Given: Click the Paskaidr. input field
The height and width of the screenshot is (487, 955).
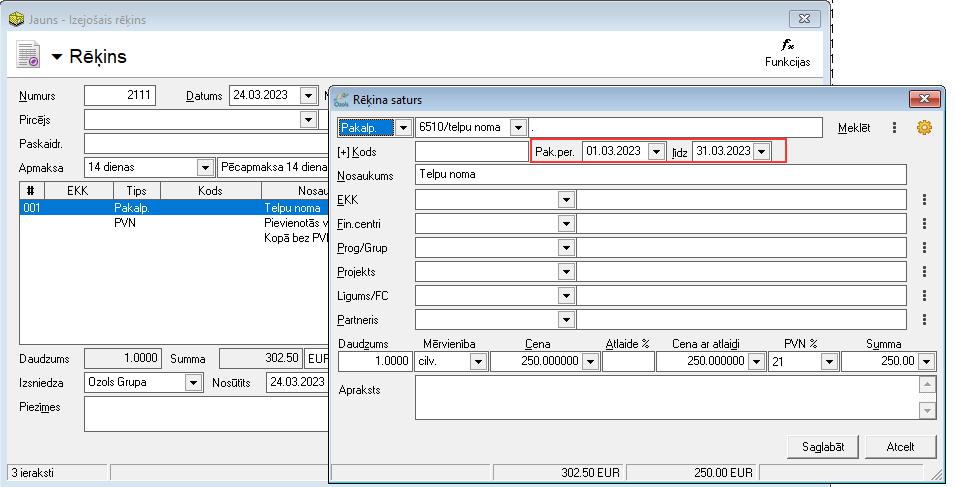Looking at the screenshot, I should click(206, 144).
